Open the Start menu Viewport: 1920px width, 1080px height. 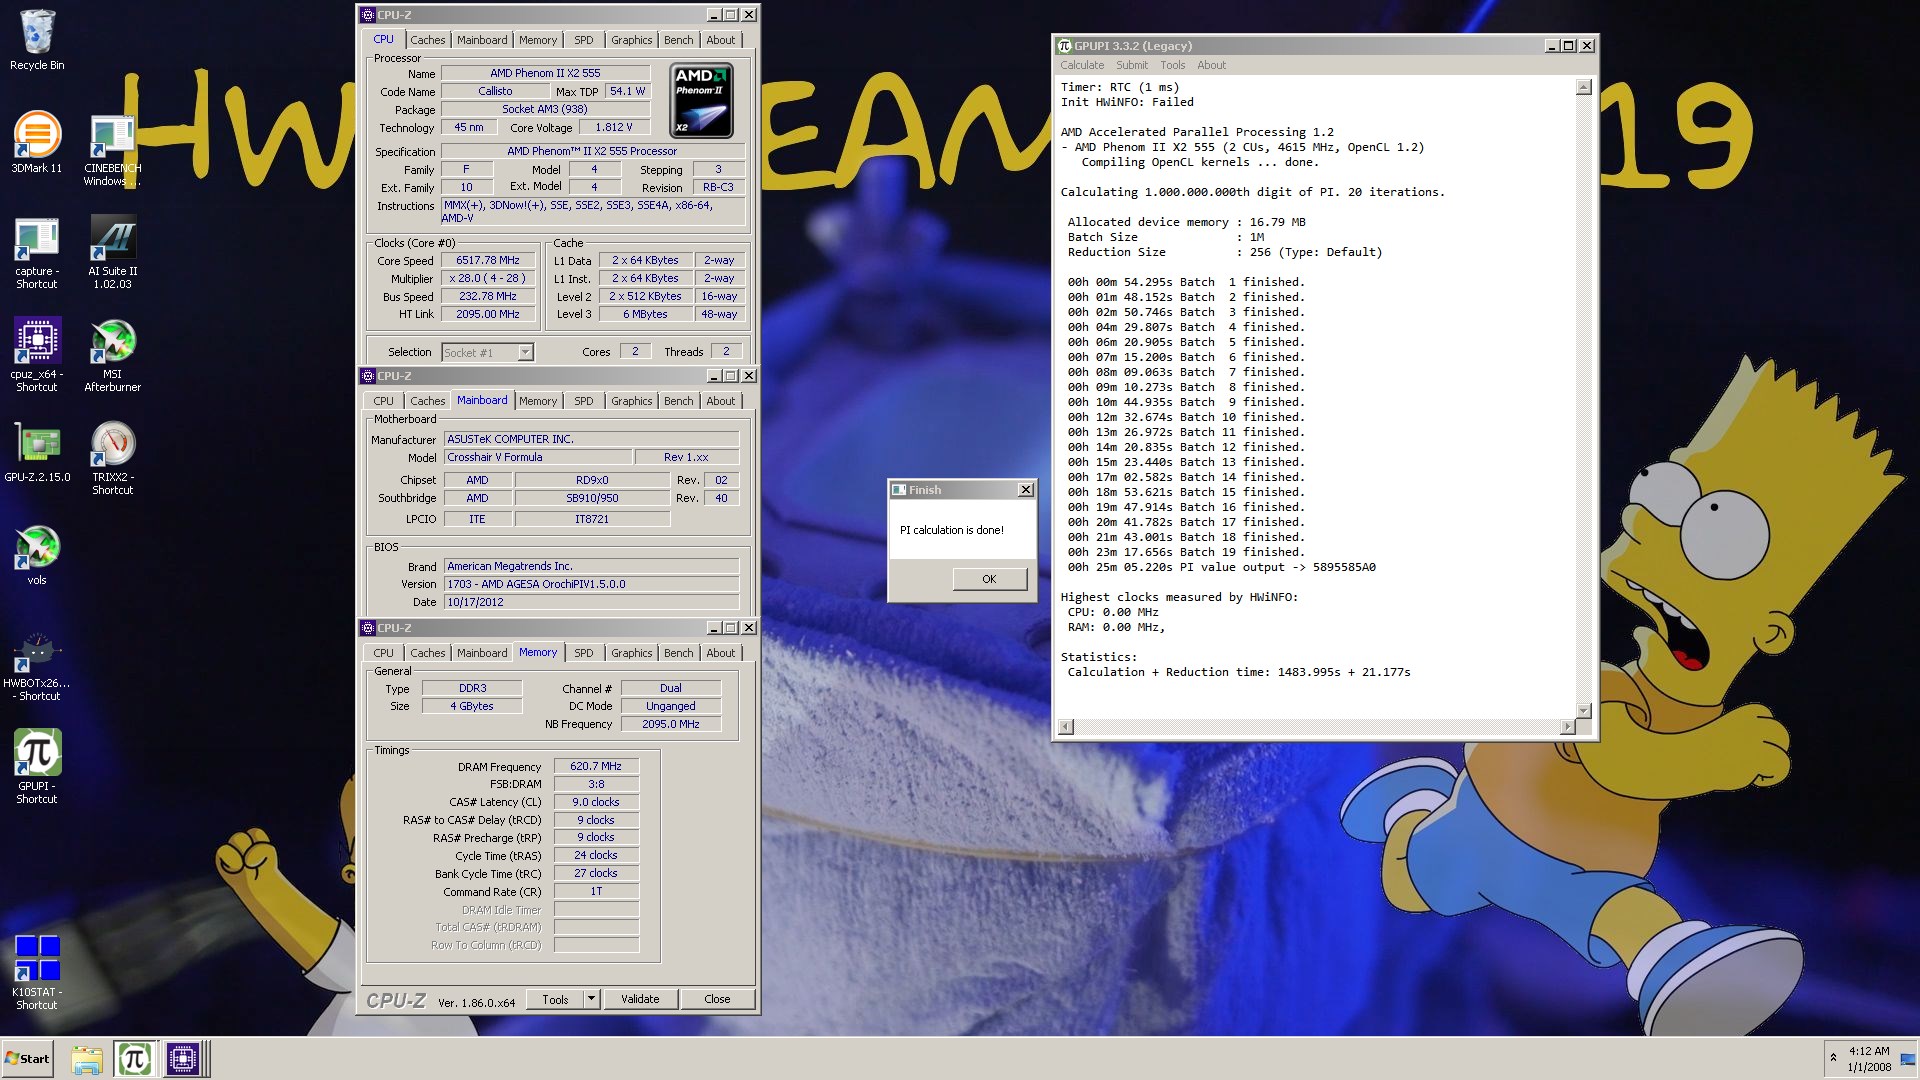27,1059
